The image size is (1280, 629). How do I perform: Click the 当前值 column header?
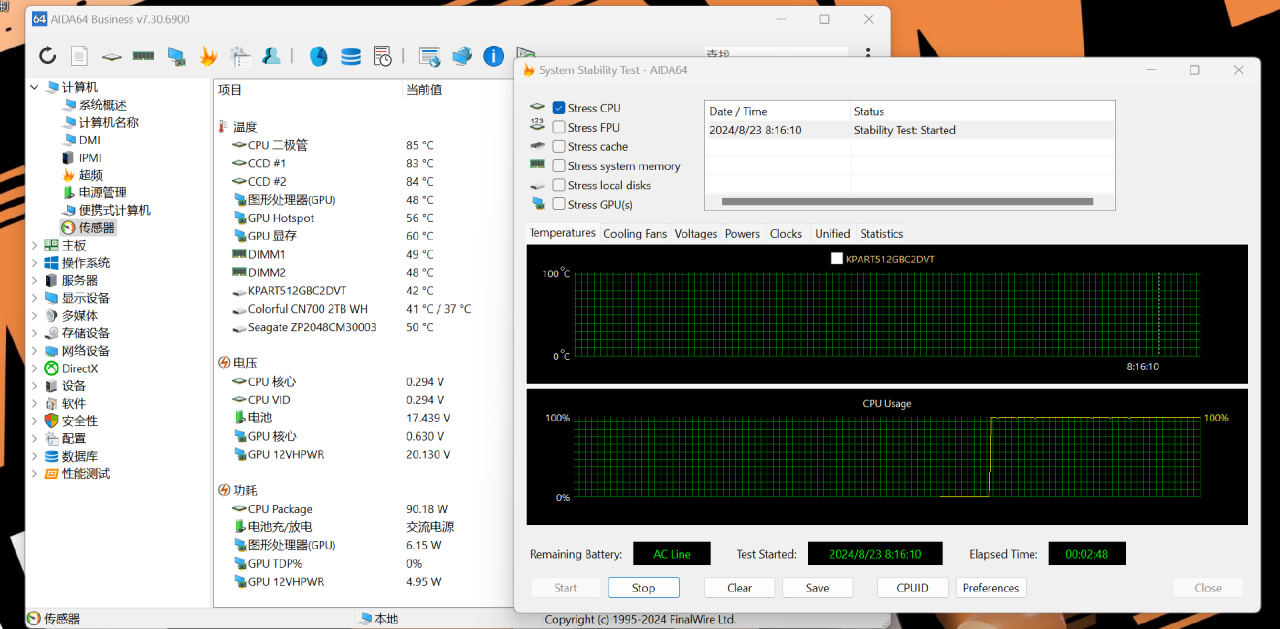tap(424, 90)
